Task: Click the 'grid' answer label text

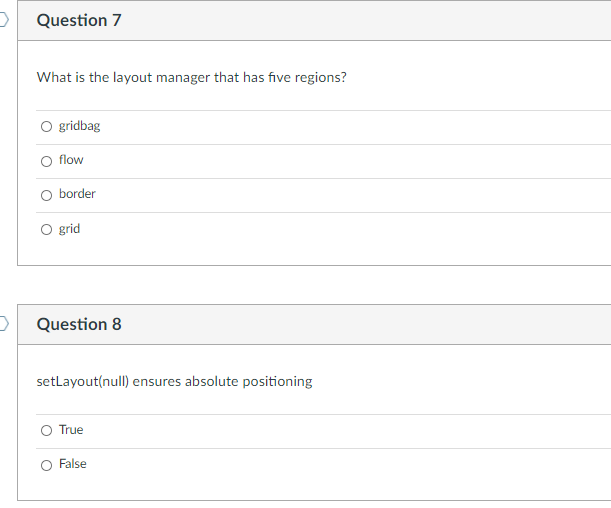Action: [69, 229]
